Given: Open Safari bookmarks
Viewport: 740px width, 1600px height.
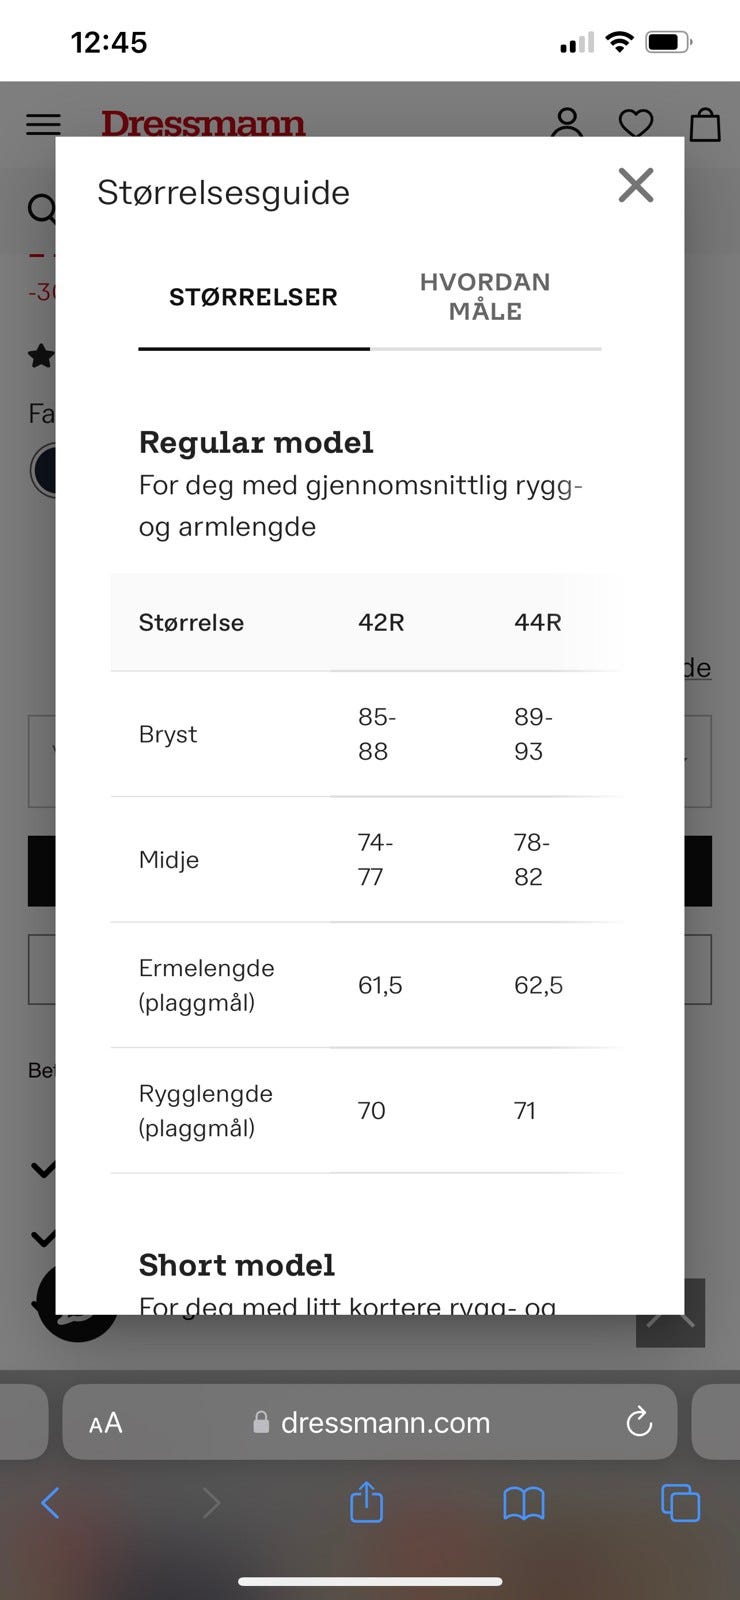Looking at the screenshot, I should (x=523, y=1502).
